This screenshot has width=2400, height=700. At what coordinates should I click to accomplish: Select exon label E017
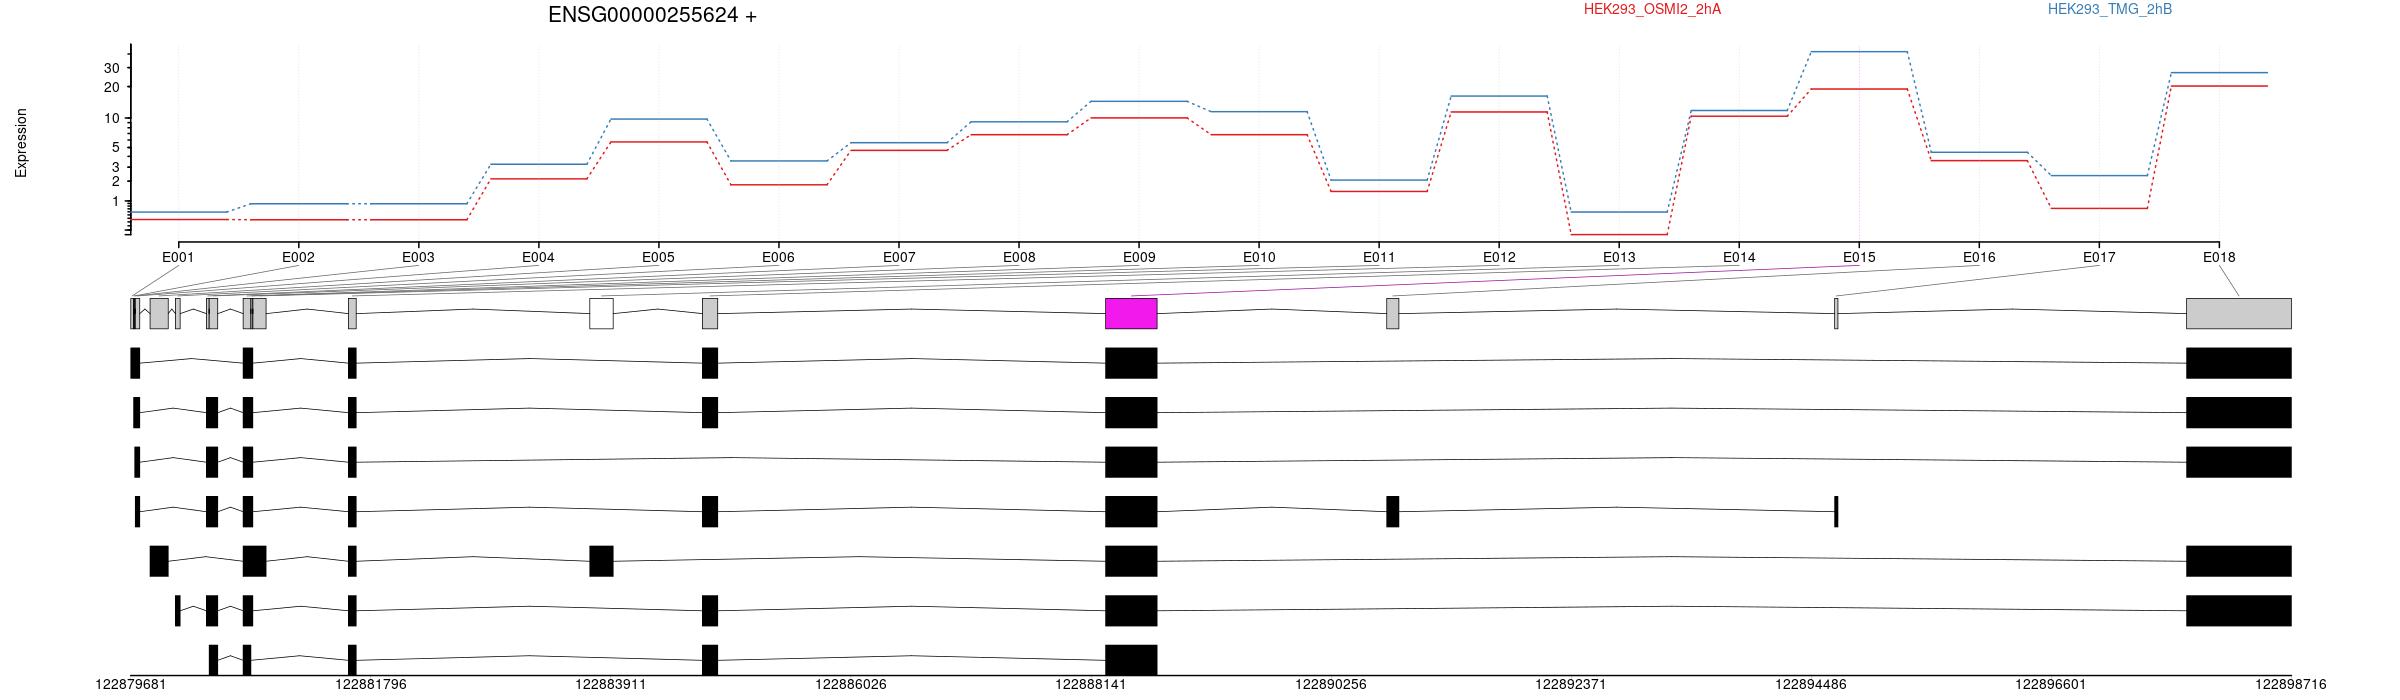pyautogui.click(x=2099, y=257)
